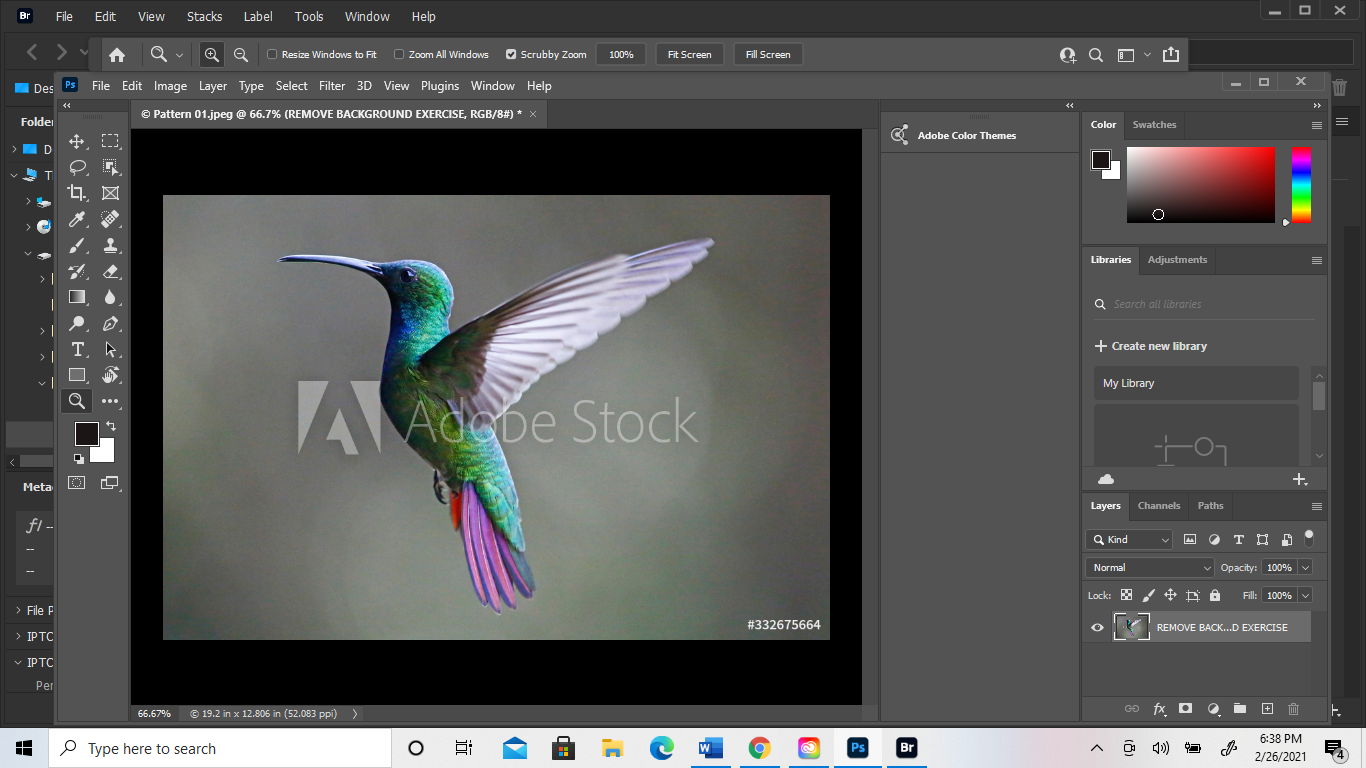Open Add layer style with the fx icon
1366x768 pixels.
coord(1159,709)
